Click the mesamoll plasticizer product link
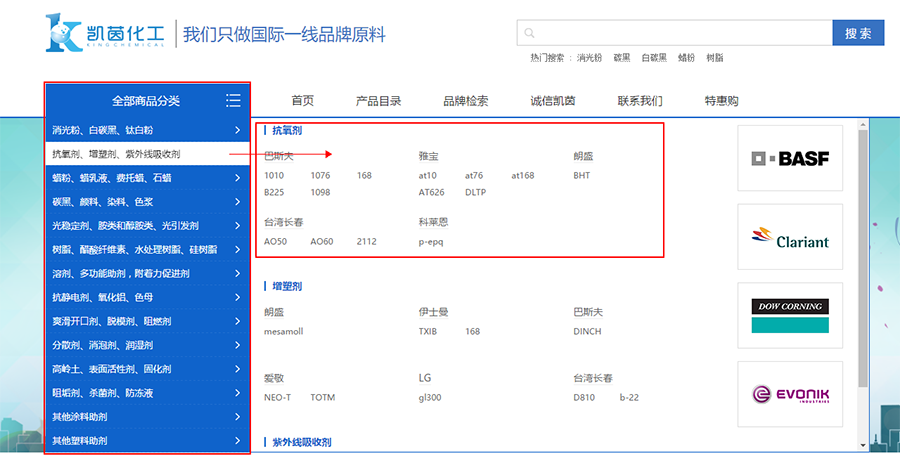This screenshot has width=900, height=456. (x=283, y=331)
